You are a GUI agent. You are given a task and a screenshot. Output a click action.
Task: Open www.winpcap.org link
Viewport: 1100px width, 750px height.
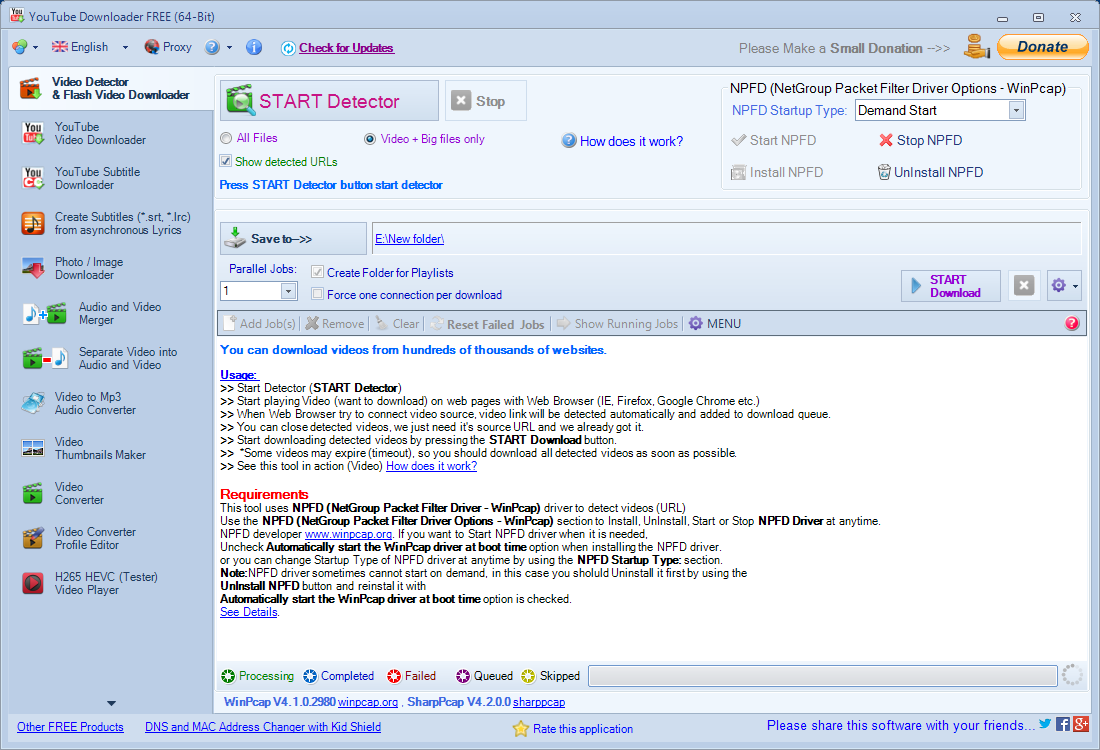click(x=348, y=534)
